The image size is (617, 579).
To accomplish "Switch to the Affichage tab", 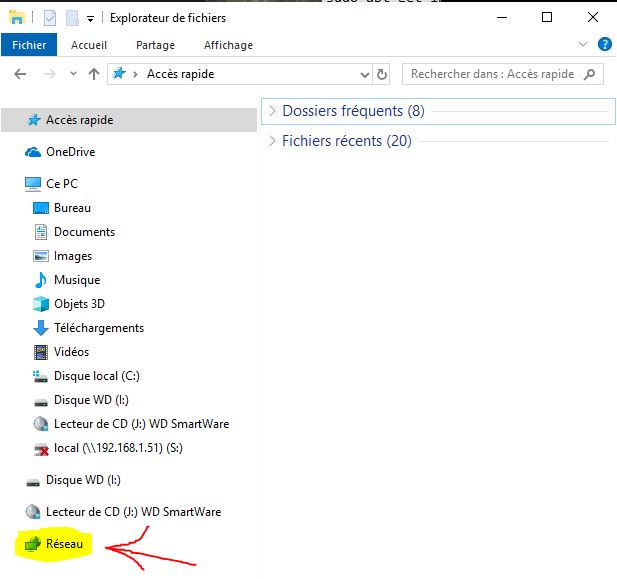I will click(x=228, y=45).
